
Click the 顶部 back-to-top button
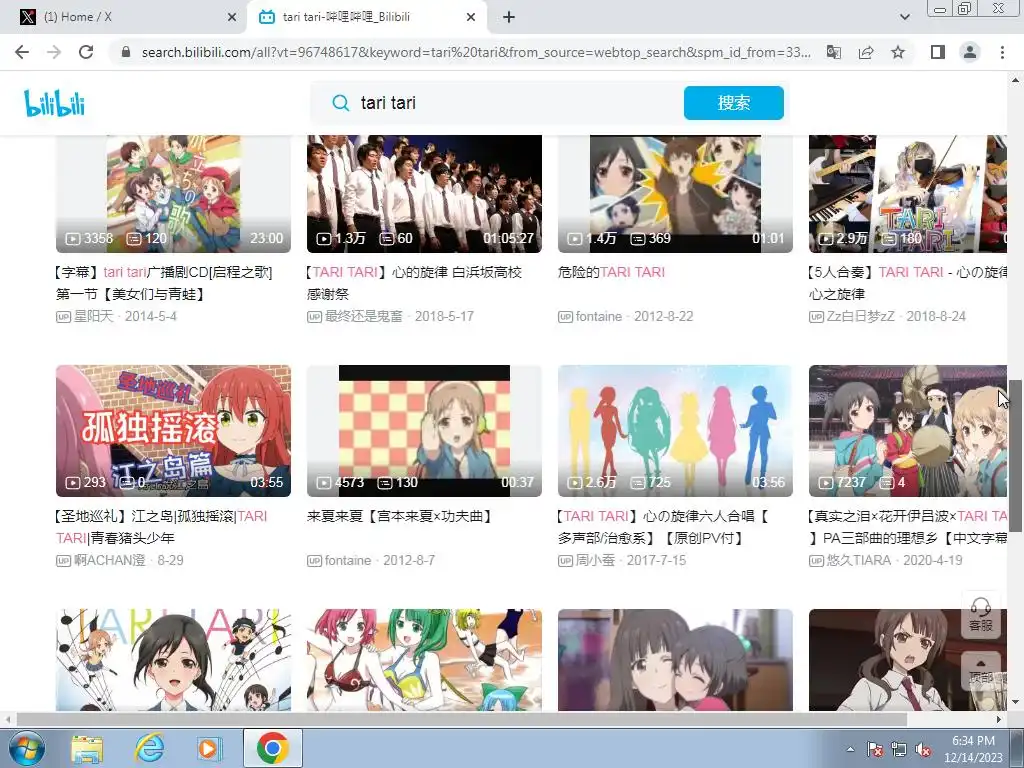pos(980,669)
